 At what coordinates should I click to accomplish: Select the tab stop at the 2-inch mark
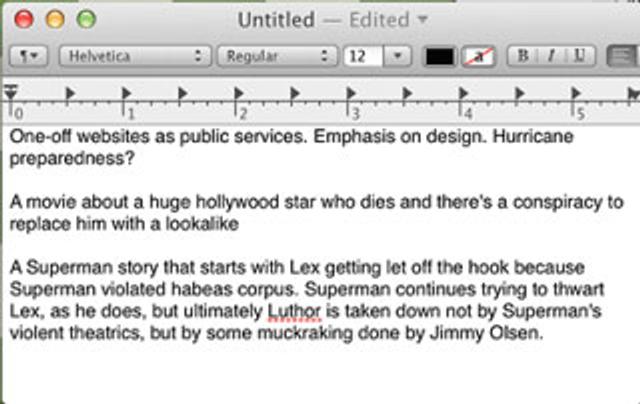pos(239,93)
